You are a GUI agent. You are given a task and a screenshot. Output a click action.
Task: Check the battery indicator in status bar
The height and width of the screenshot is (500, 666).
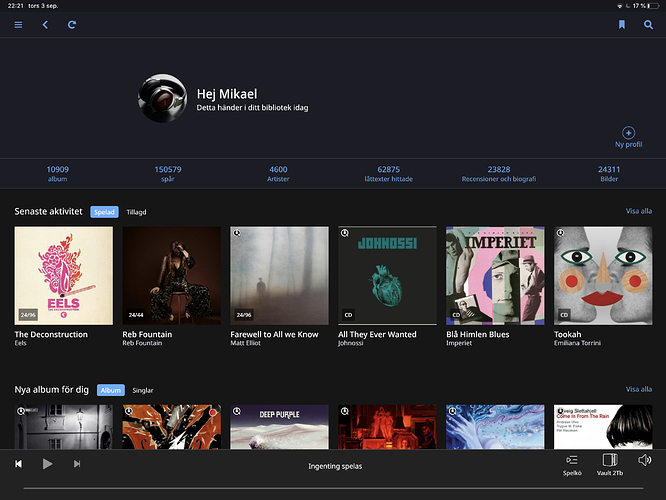[654, 6]
